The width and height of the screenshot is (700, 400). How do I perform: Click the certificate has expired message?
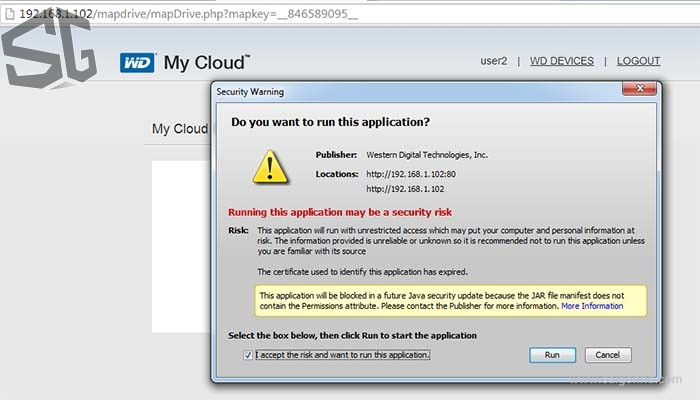coord(362,271)
